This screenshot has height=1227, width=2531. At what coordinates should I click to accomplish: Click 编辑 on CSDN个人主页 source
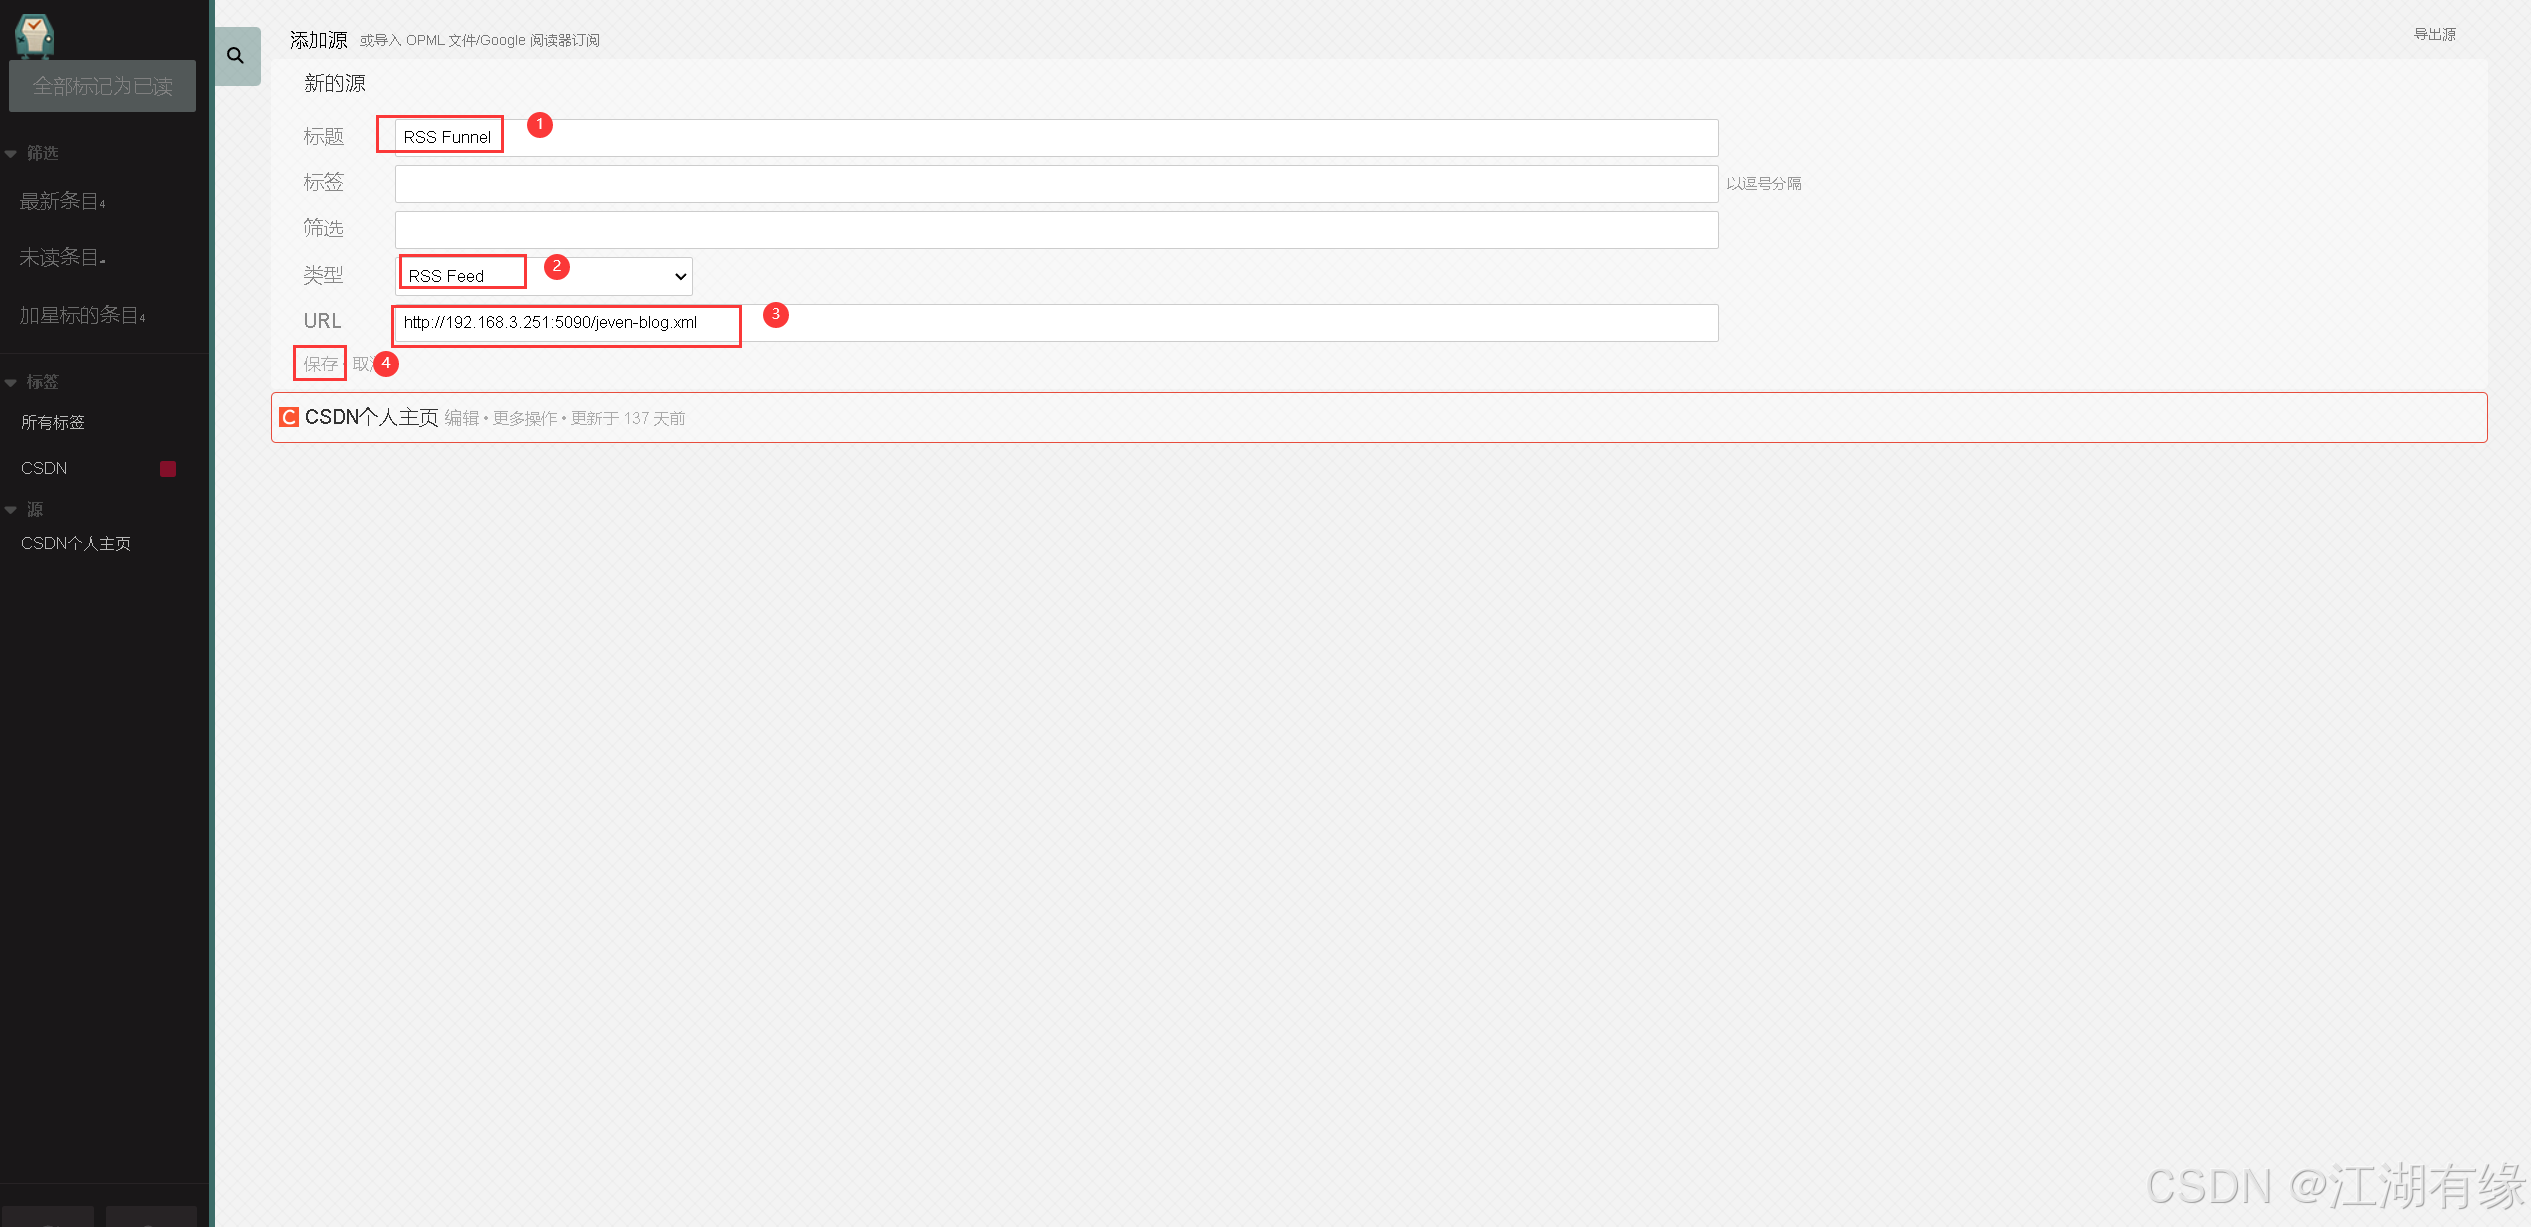click(461, 418)
